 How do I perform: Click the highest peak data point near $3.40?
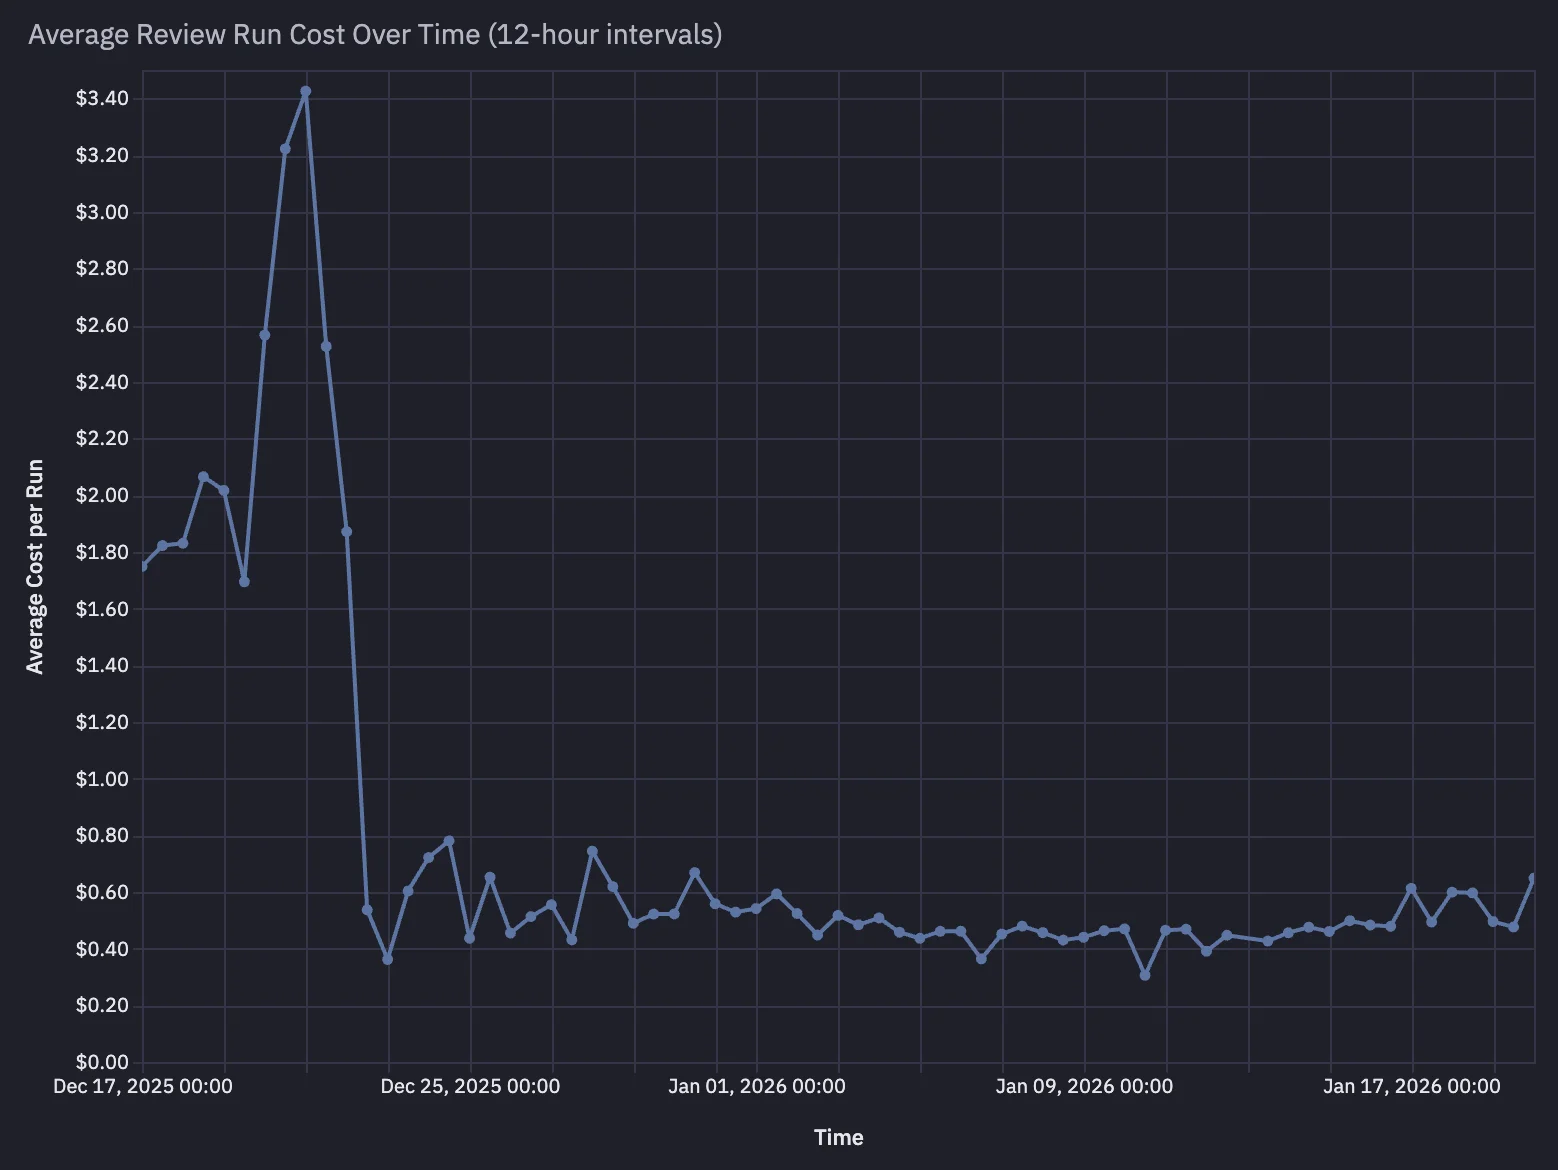click(x=306, y=92)
